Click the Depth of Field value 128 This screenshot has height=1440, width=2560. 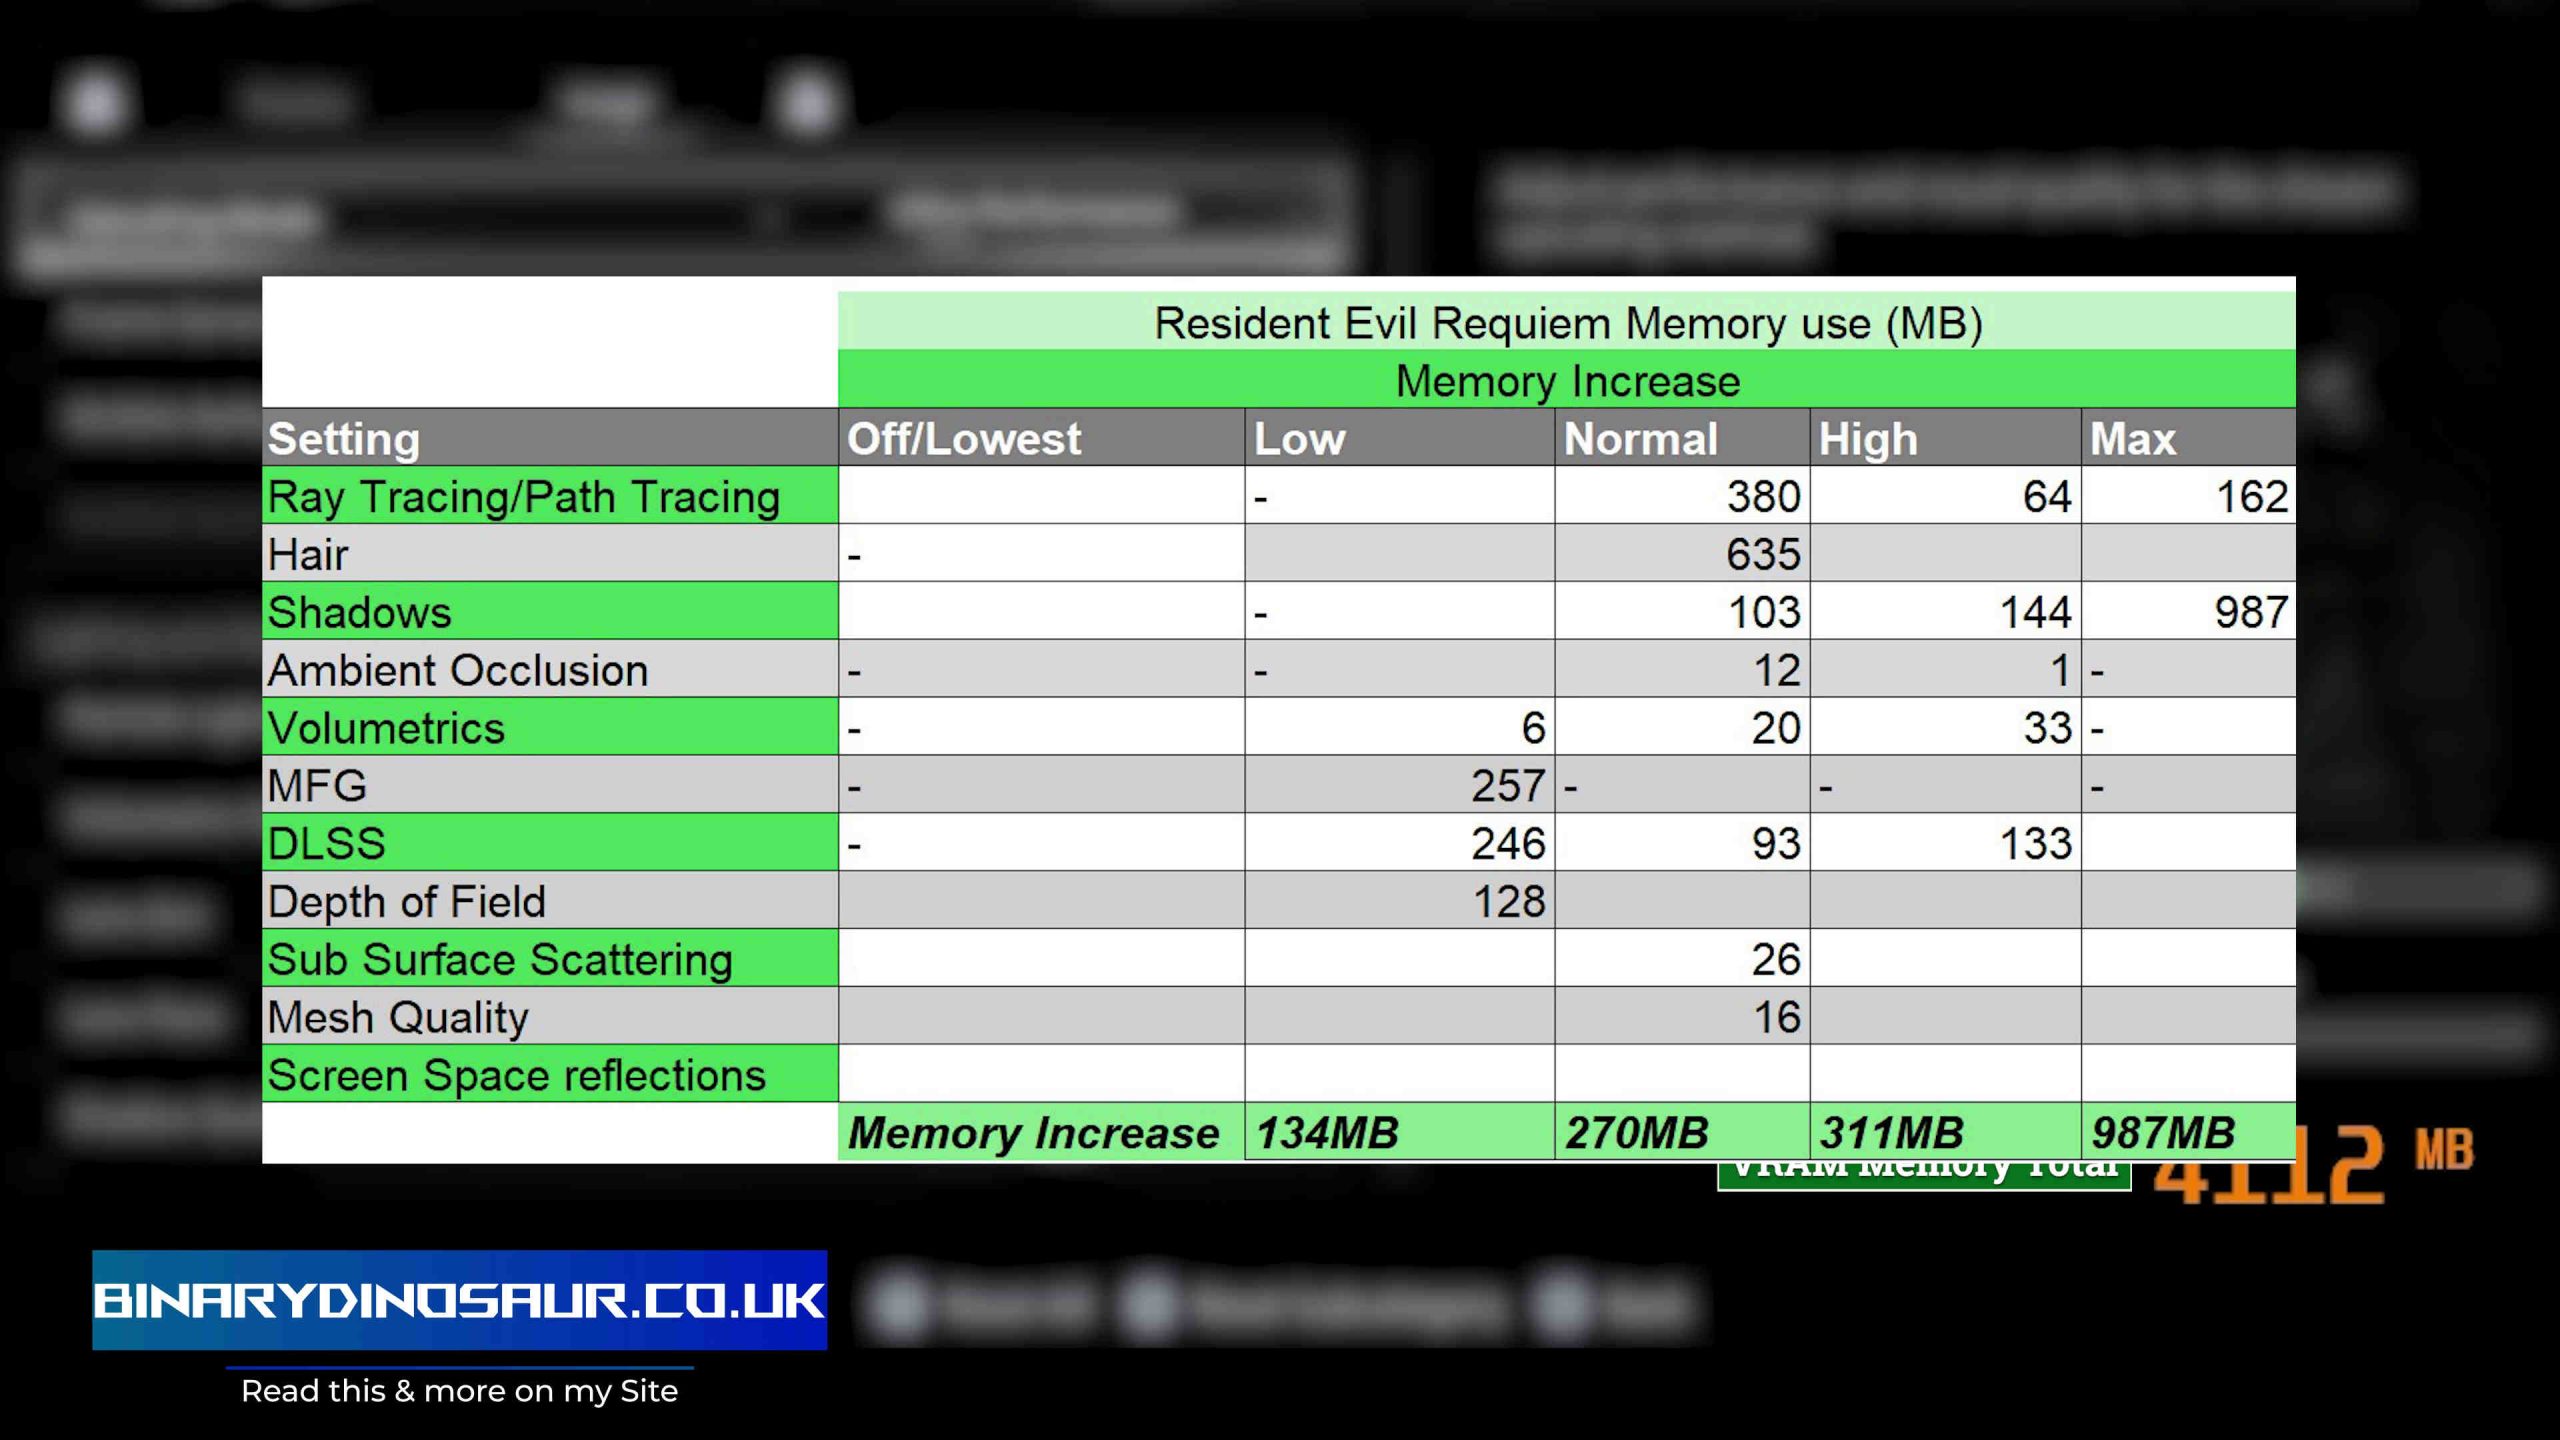pyautogui.click(x=1508, y=902)
